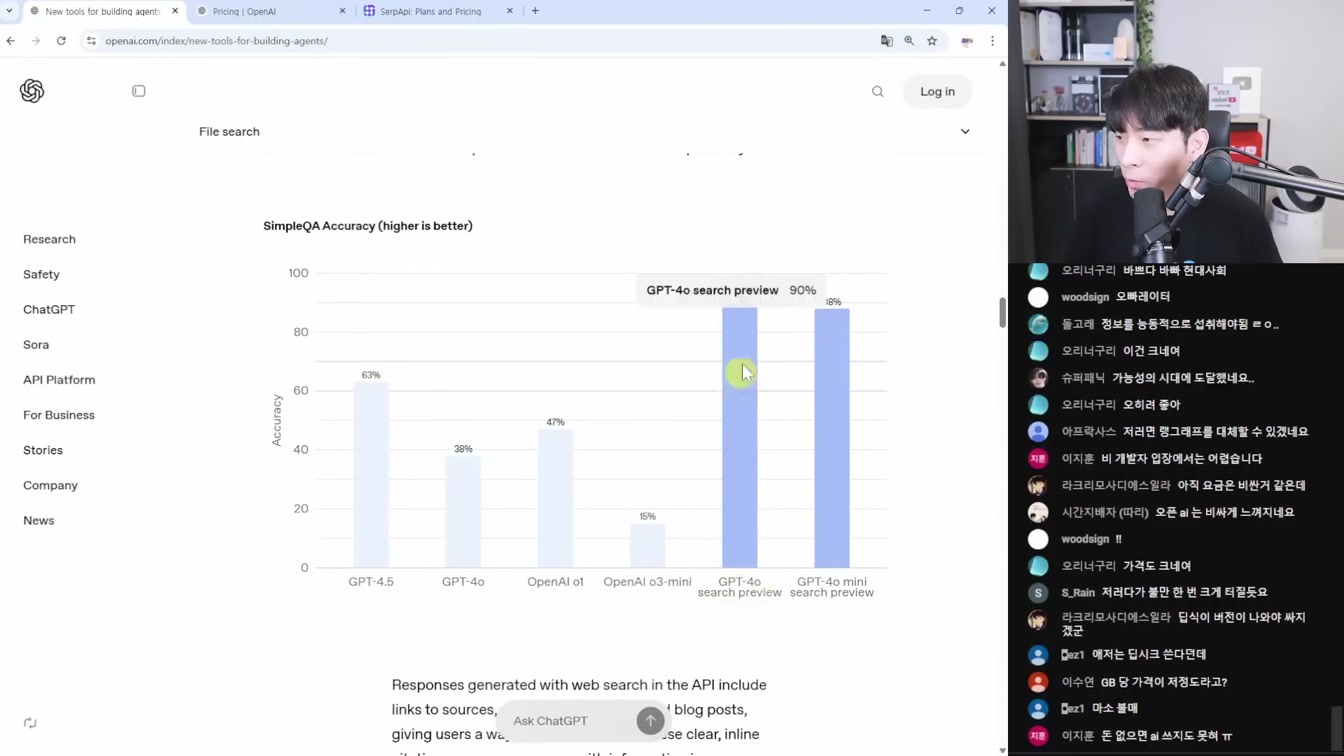Click site info icon beside URL

[x=91, y=41]
